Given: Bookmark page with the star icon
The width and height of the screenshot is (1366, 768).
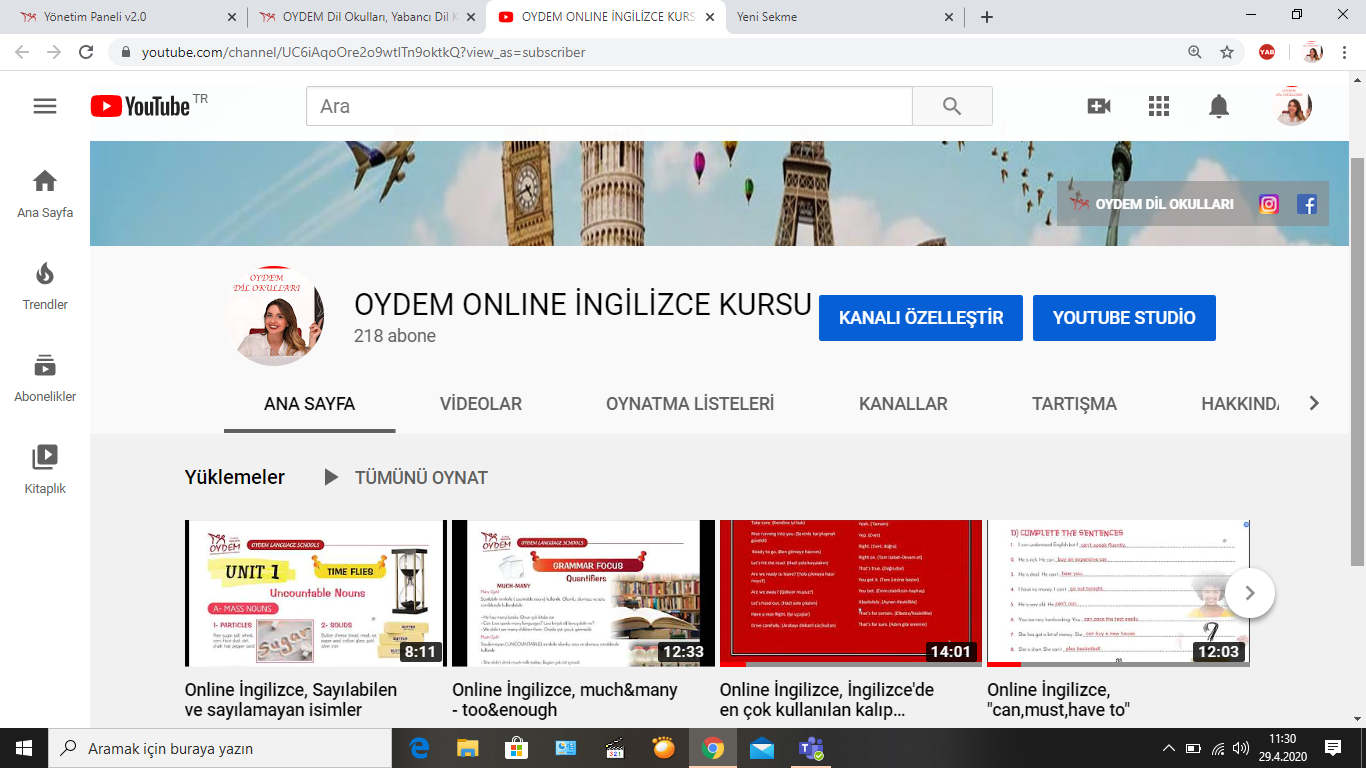Looking at the screenshot, I should coord(1227,52).
